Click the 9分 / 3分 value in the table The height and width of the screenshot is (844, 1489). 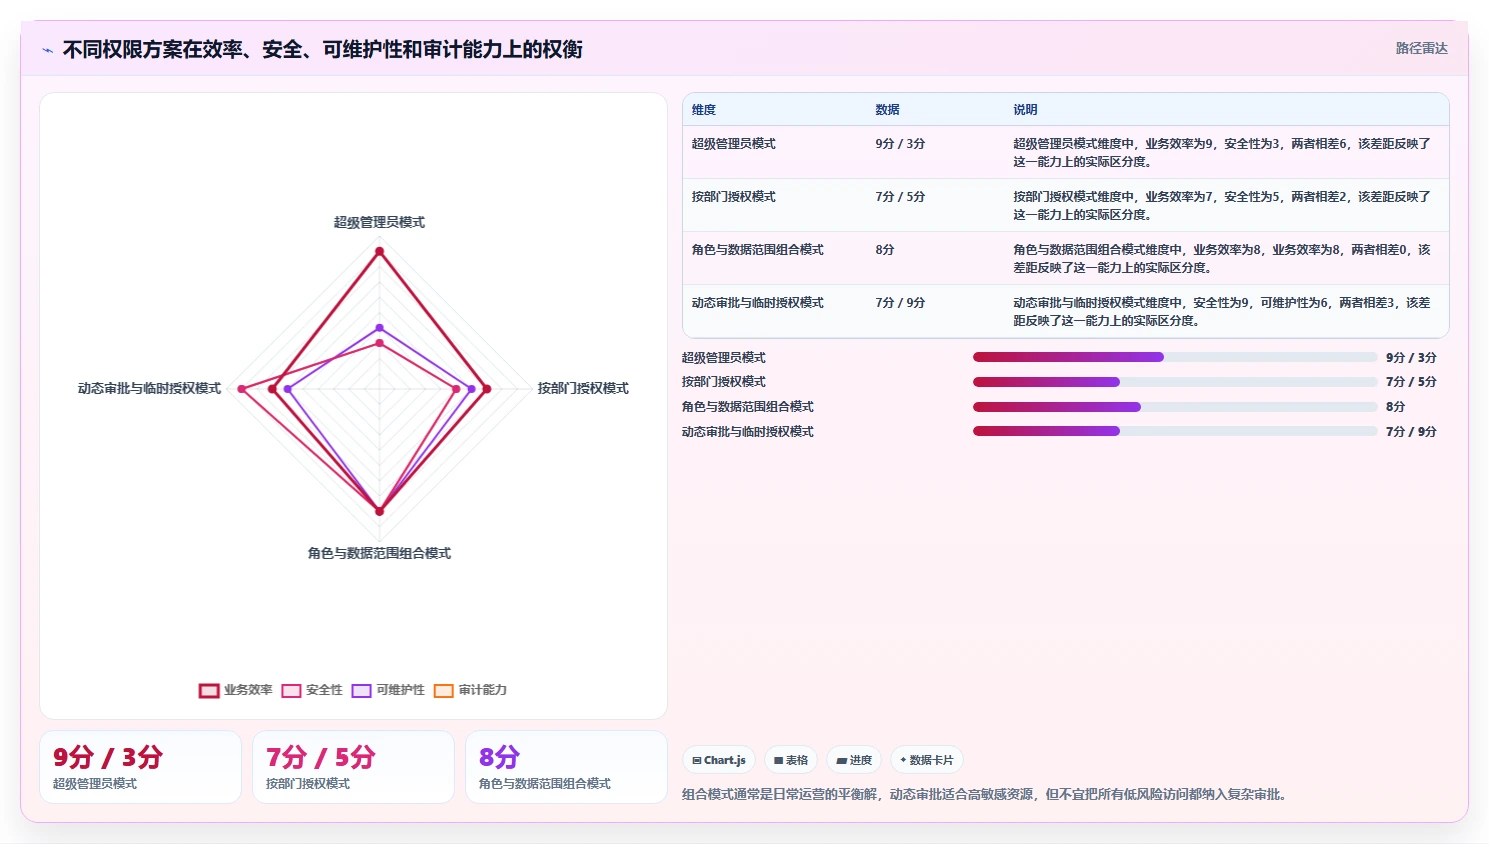pyautogui.click(x=900, y=144)
